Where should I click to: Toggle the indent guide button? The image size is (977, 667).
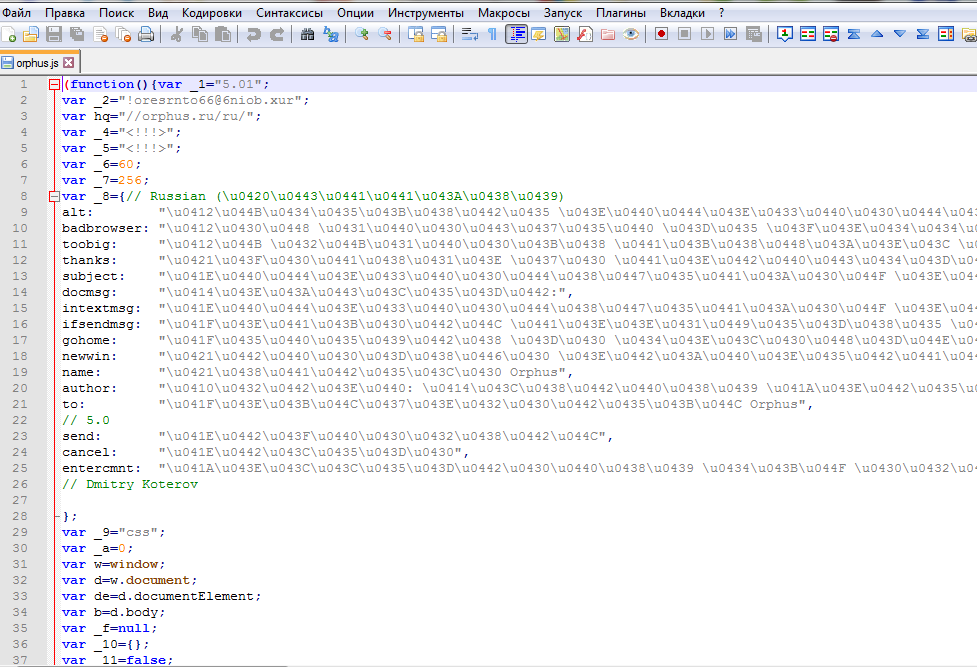[516, 35]
